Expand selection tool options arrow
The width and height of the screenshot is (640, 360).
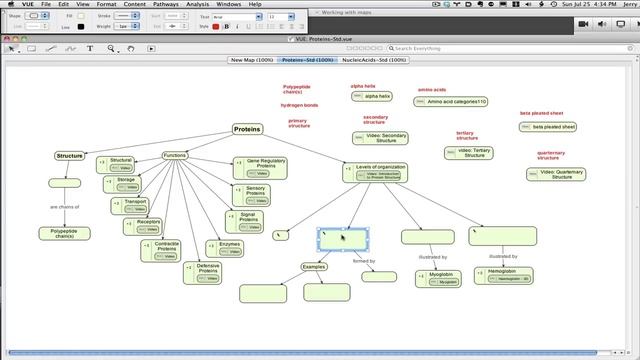[19, 51]
